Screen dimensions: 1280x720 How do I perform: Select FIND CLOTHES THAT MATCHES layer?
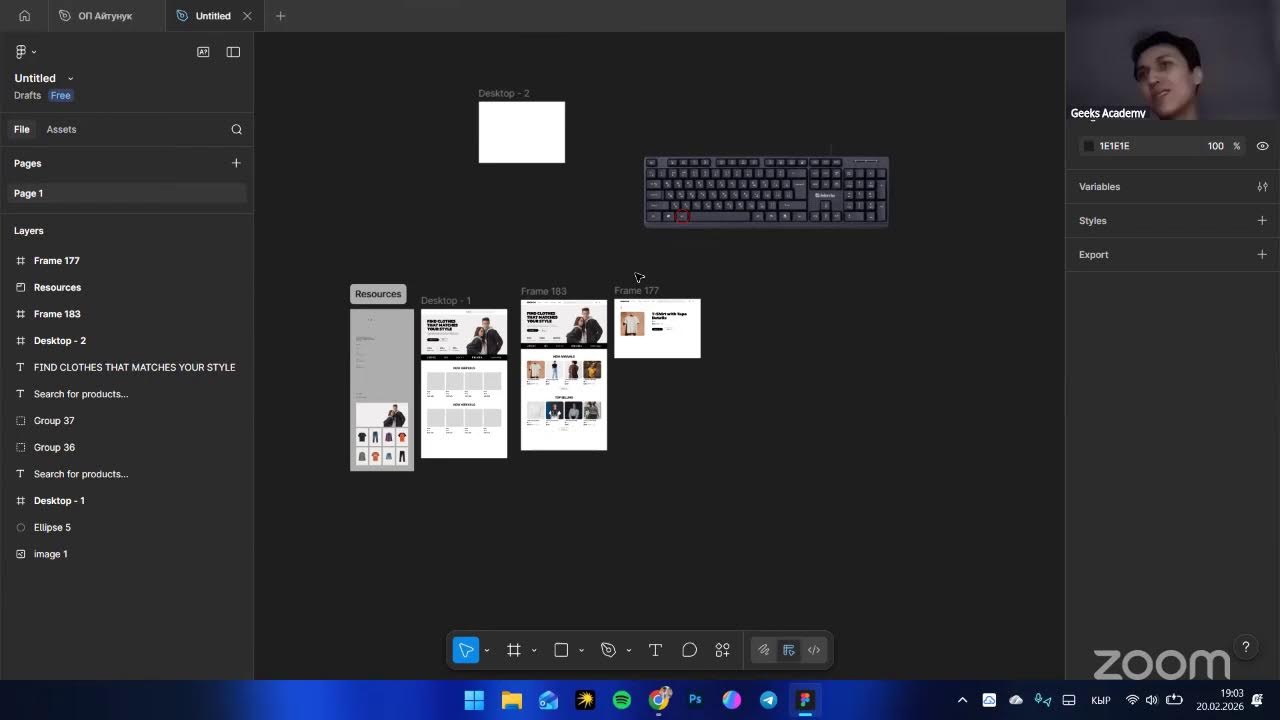pyautogui.click(x=127, y=367)
